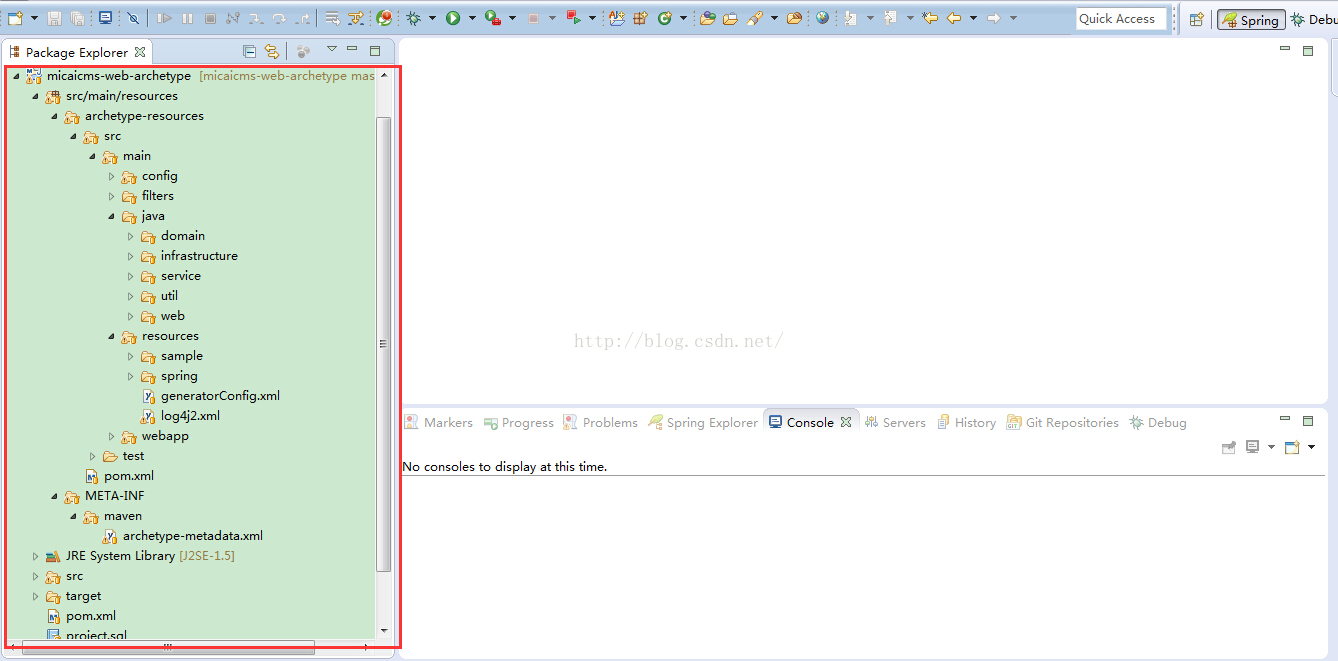Switch to the Debug perspective
The width and height of the screenshot is (1338, 661).
[x=1313, y=20]
